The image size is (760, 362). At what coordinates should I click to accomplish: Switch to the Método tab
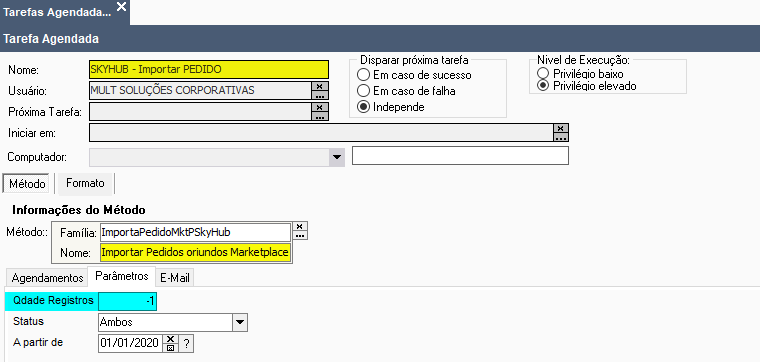[x=27, y=184]
